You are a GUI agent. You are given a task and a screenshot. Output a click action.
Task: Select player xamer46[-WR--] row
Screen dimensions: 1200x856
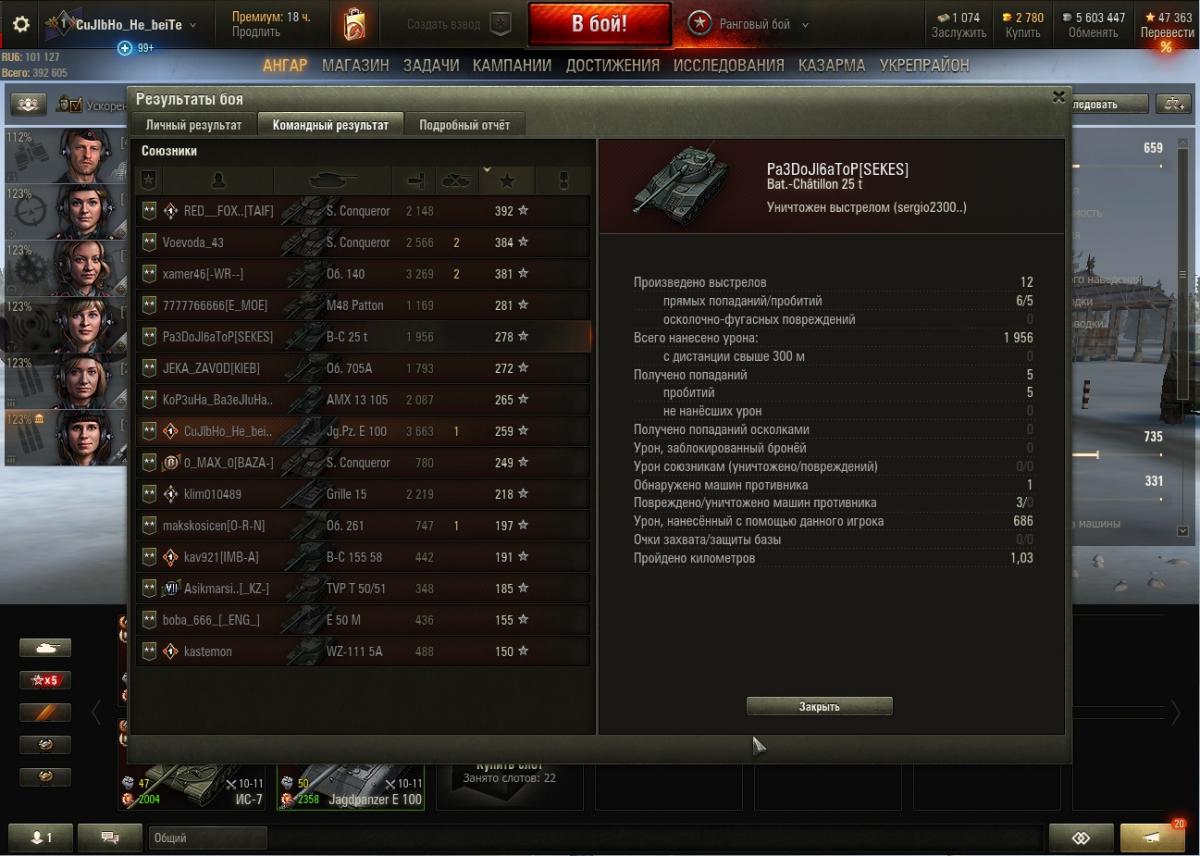pos(363,274)
